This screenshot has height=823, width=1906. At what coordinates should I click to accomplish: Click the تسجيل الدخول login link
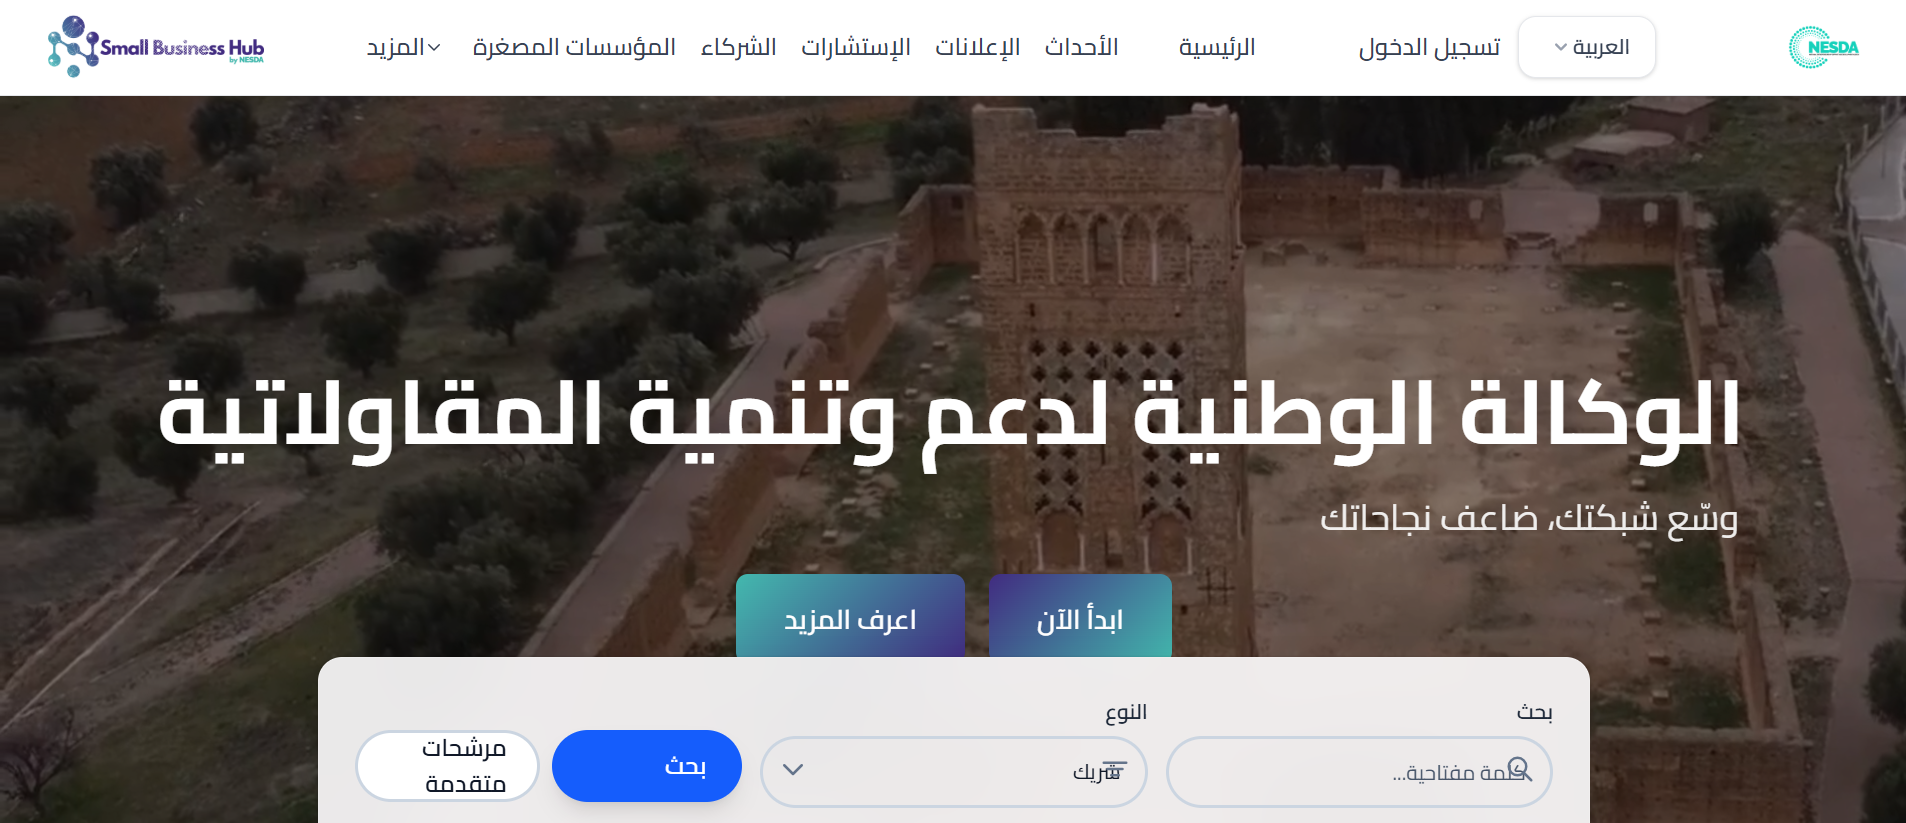coord(1429,47)
